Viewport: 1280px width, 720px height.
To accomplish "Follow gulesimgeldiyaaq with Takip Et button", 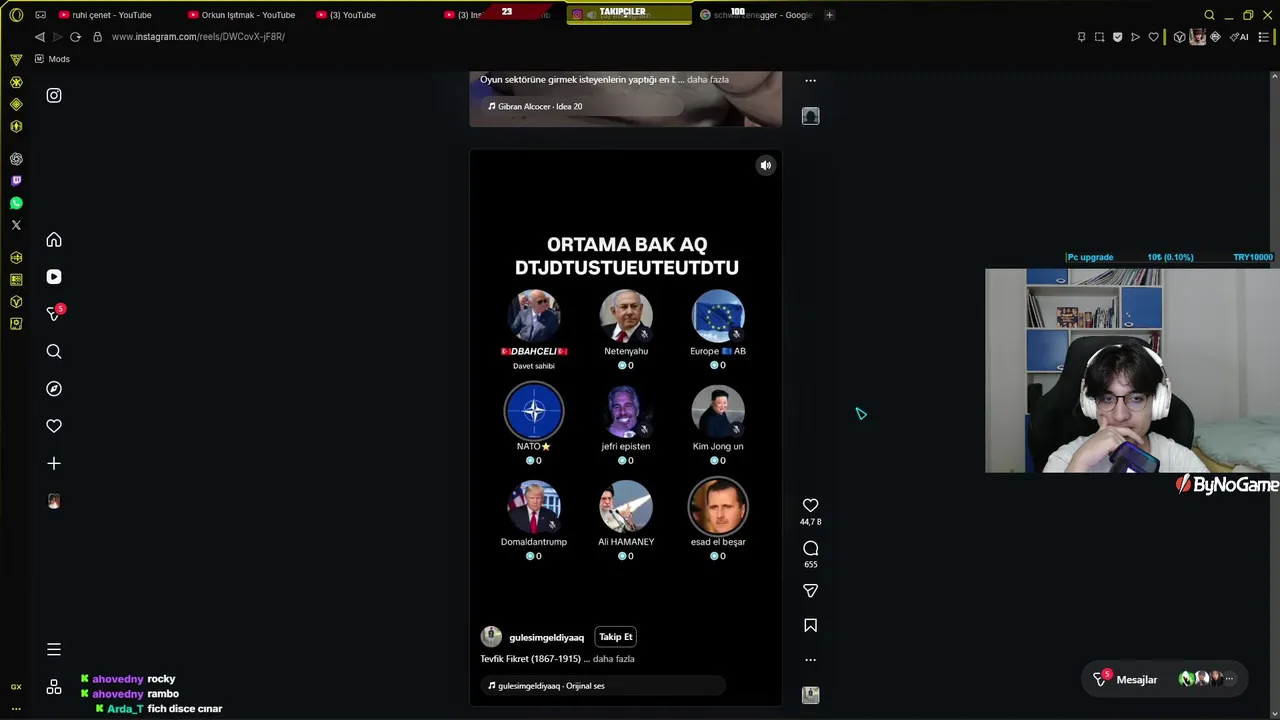I will [x=615, y=637].
